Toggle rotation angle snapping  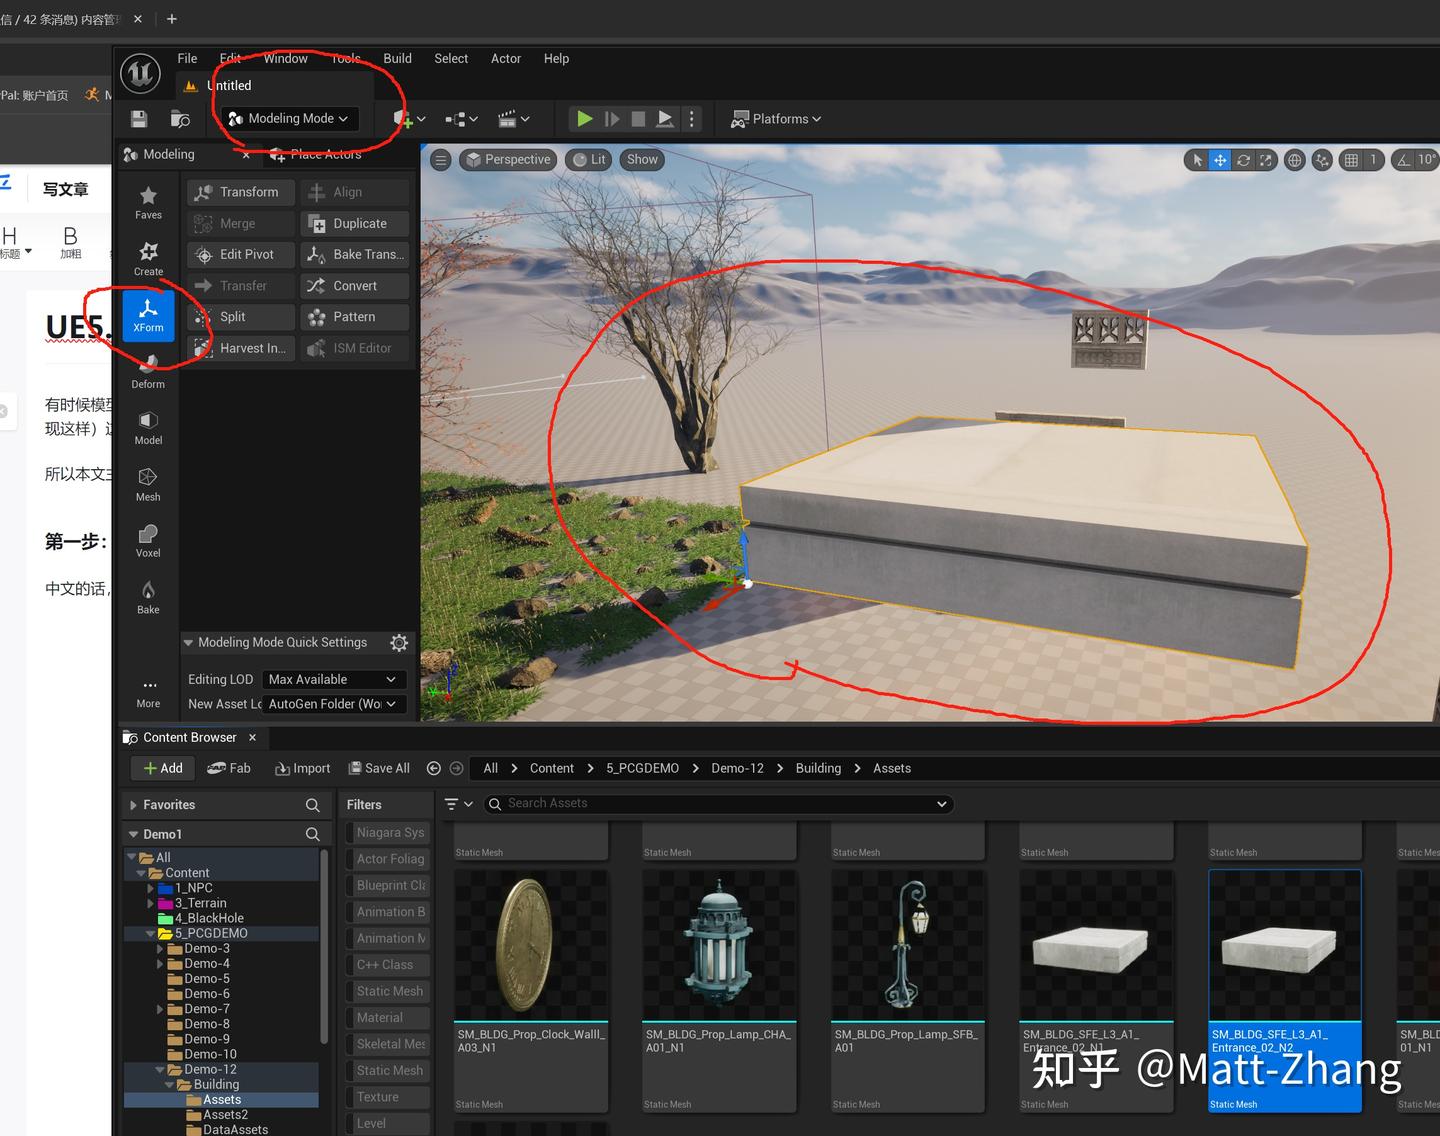point(1404,160)
